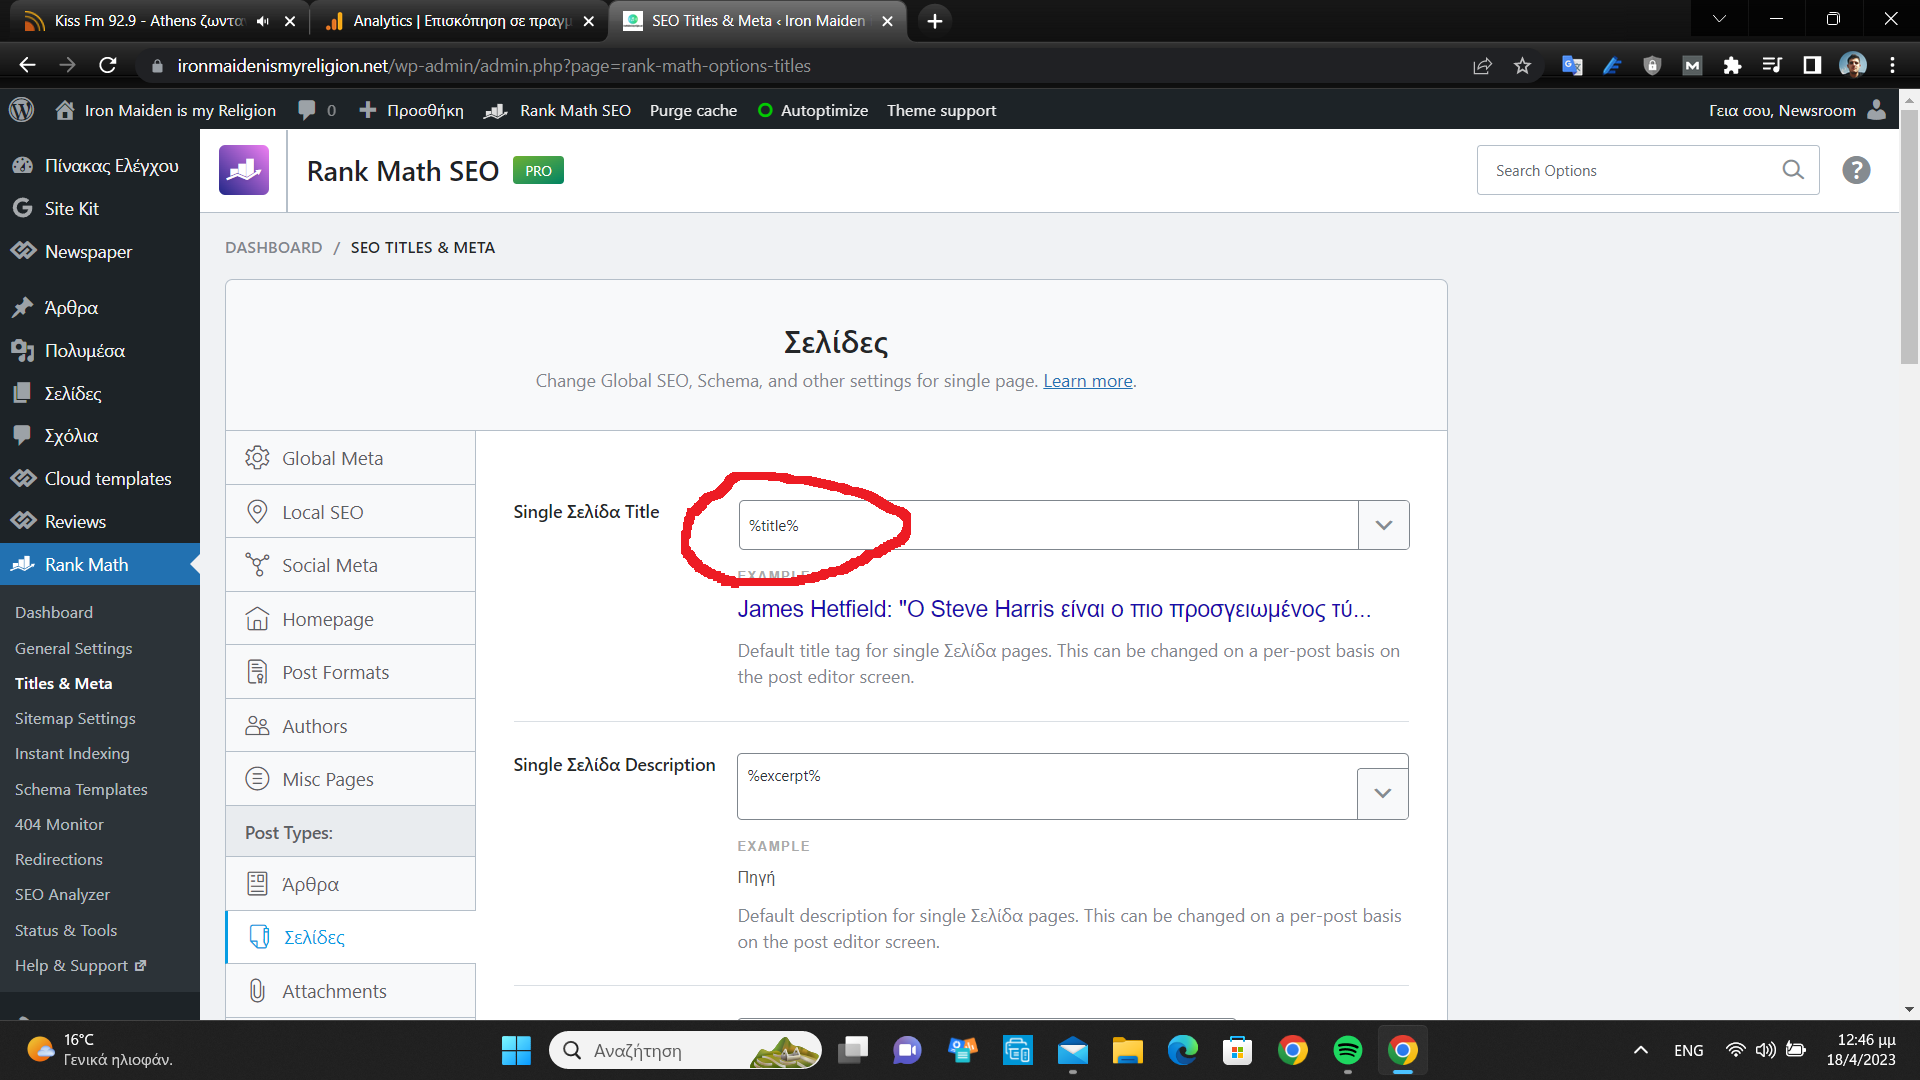Open the tab search chevron
The height and width of the screenshot is (1080, 1920).
click(x=1719, y=19)
